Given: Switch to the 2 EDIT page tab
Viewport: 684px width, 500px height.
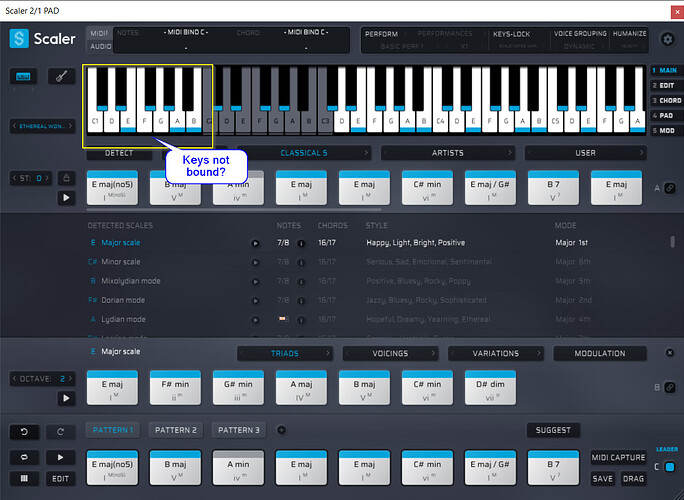Looking at the screenshot, I should point(667,86).
